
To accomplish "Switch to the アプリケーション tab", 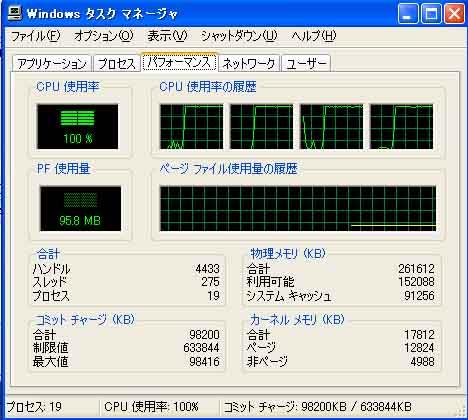I will click(x=52, y=64).
